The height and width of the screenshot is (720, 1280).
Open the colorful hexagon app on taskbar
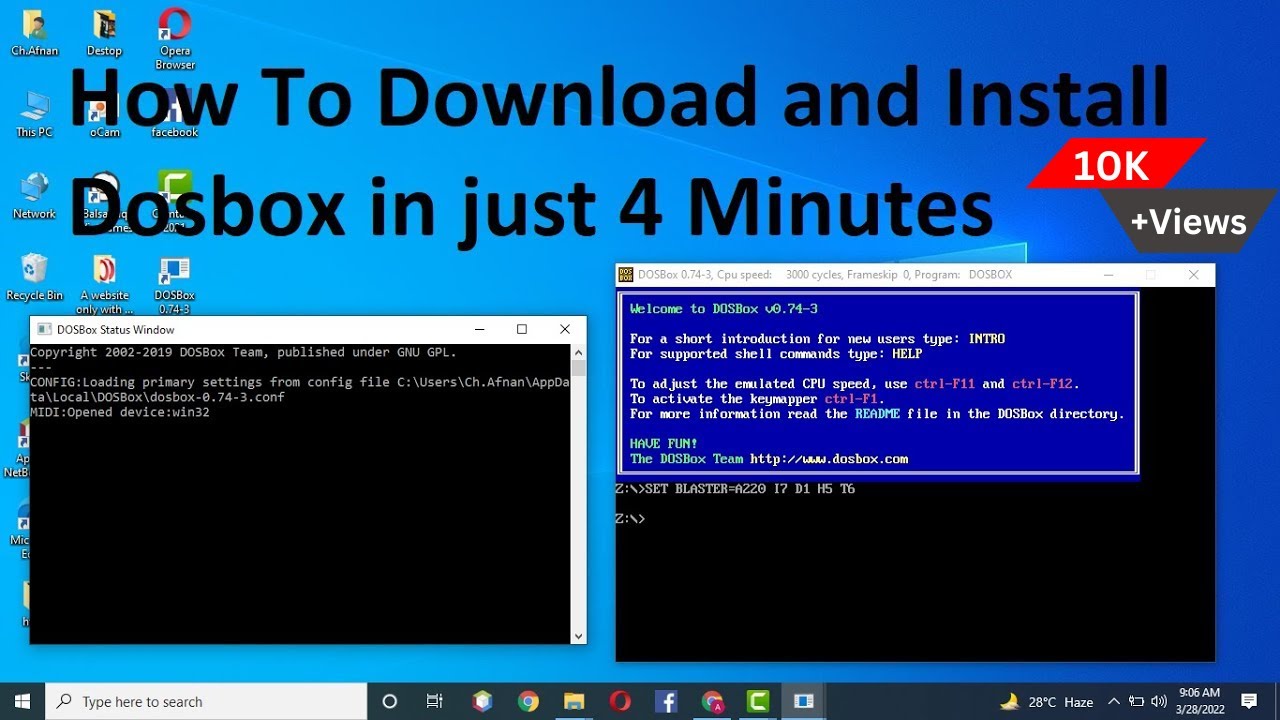(483, 701)
